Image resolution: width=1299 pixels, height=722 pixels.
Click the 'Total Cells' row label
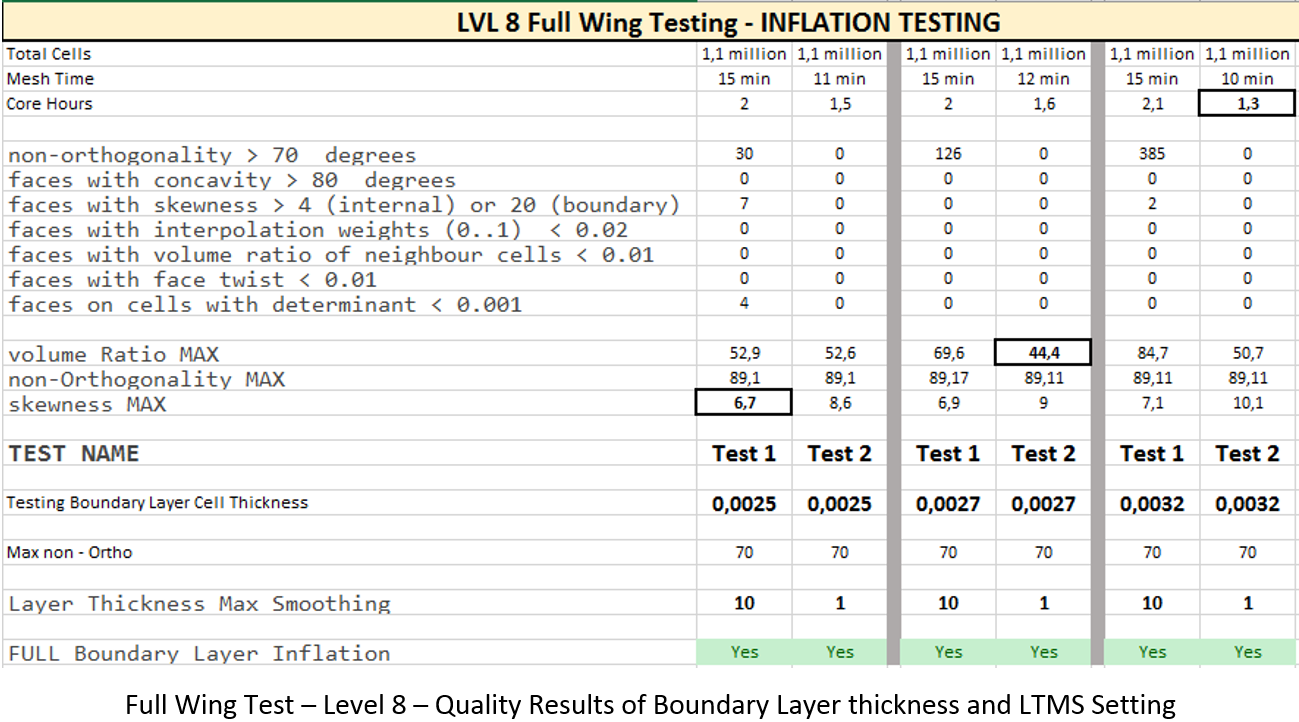[49, 54]
